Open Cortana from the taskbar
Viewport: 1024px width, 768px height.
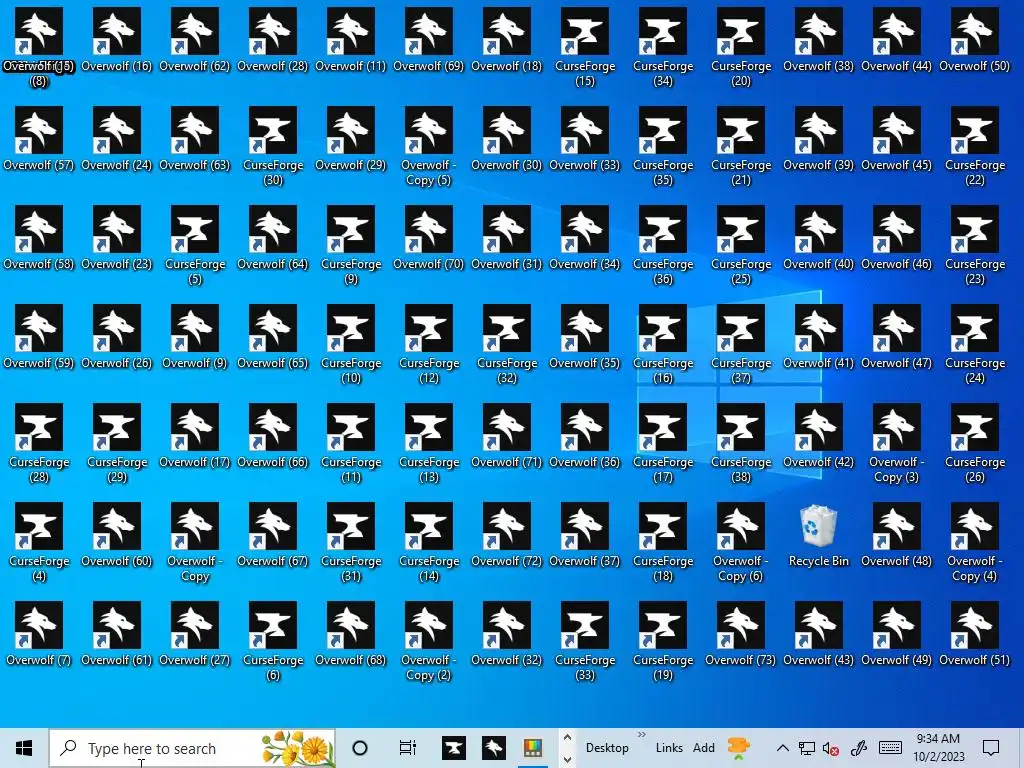click(359, 748)
